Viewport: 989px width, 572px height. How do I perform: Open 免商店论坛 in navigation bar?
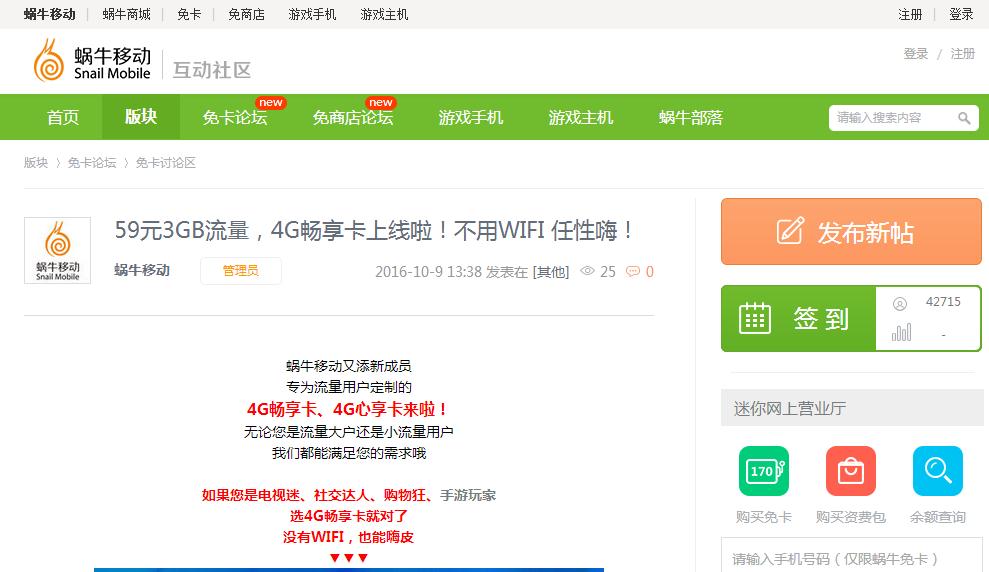click(353, 117)
